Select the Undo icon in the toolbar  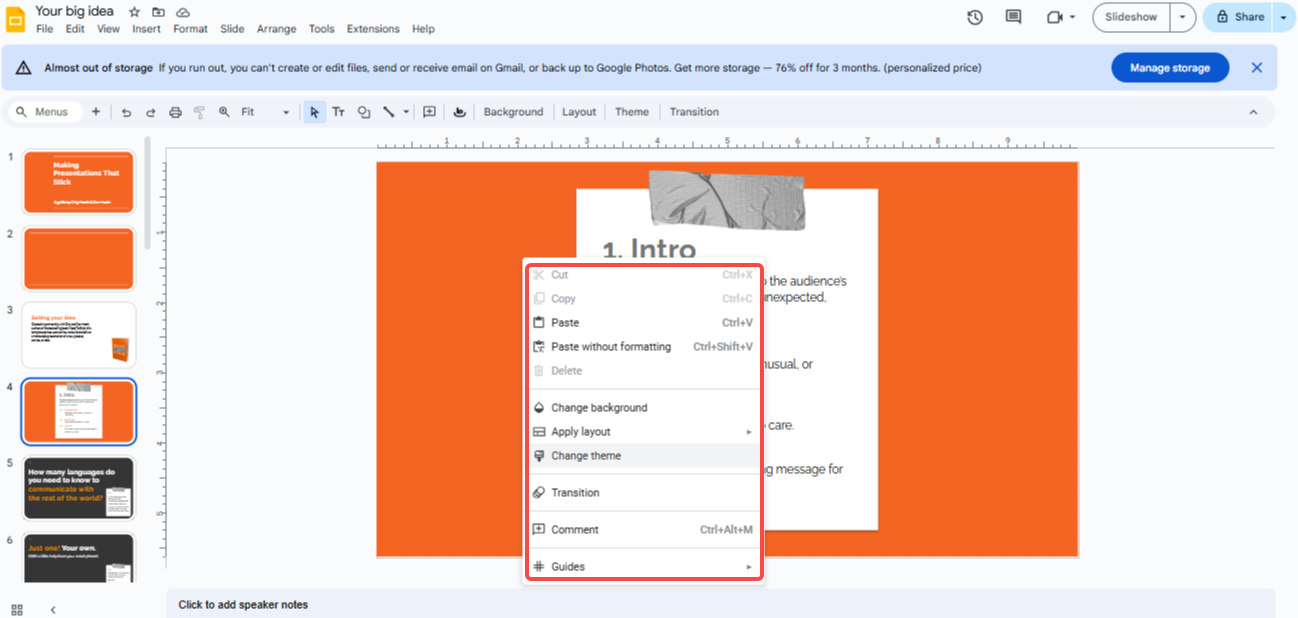click(127, 112)
